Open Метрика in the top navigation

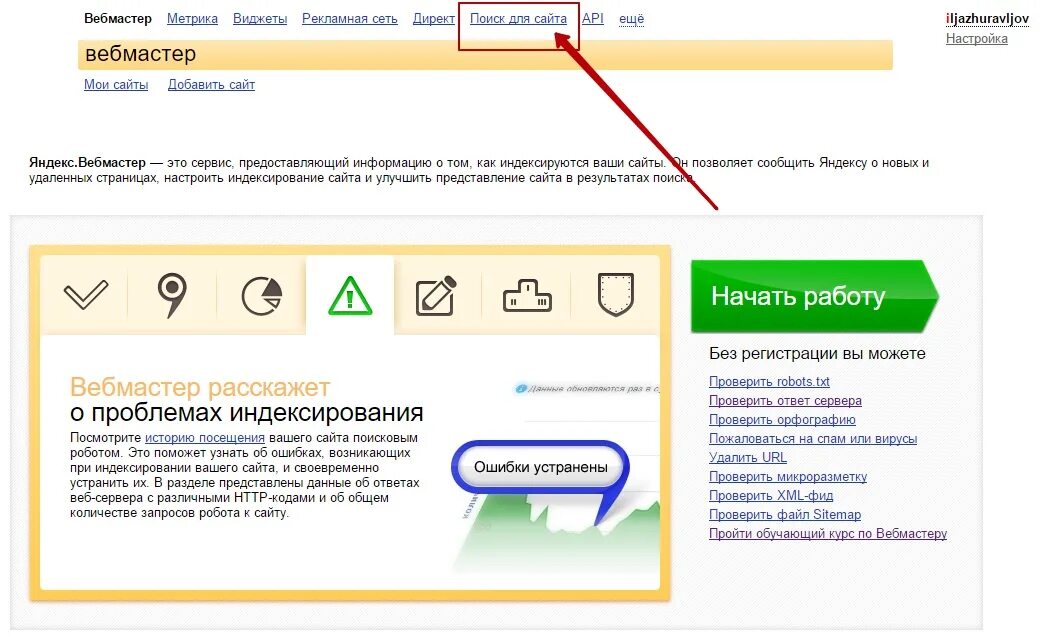(x=192, y=19)
